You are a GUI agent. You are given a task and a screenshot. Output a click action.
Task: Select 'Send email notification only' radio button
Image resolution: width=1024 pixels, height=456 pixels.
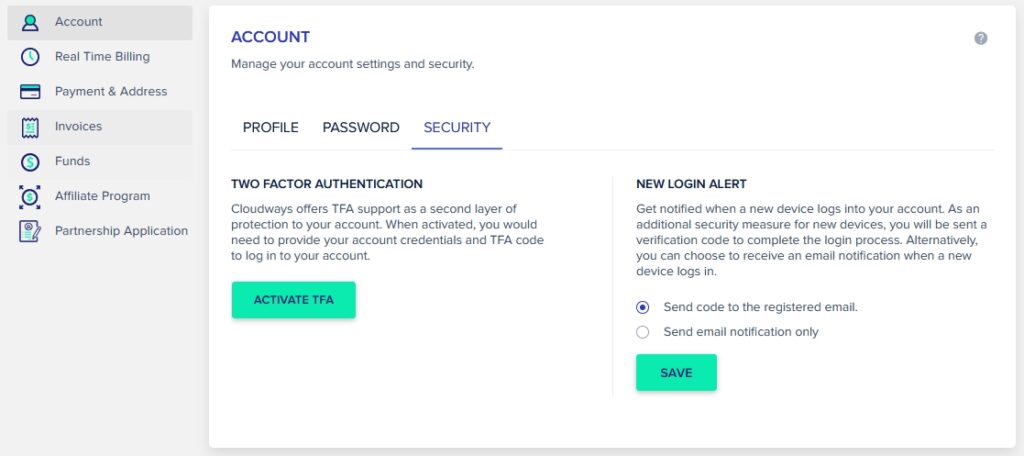[x=643, y=332]
